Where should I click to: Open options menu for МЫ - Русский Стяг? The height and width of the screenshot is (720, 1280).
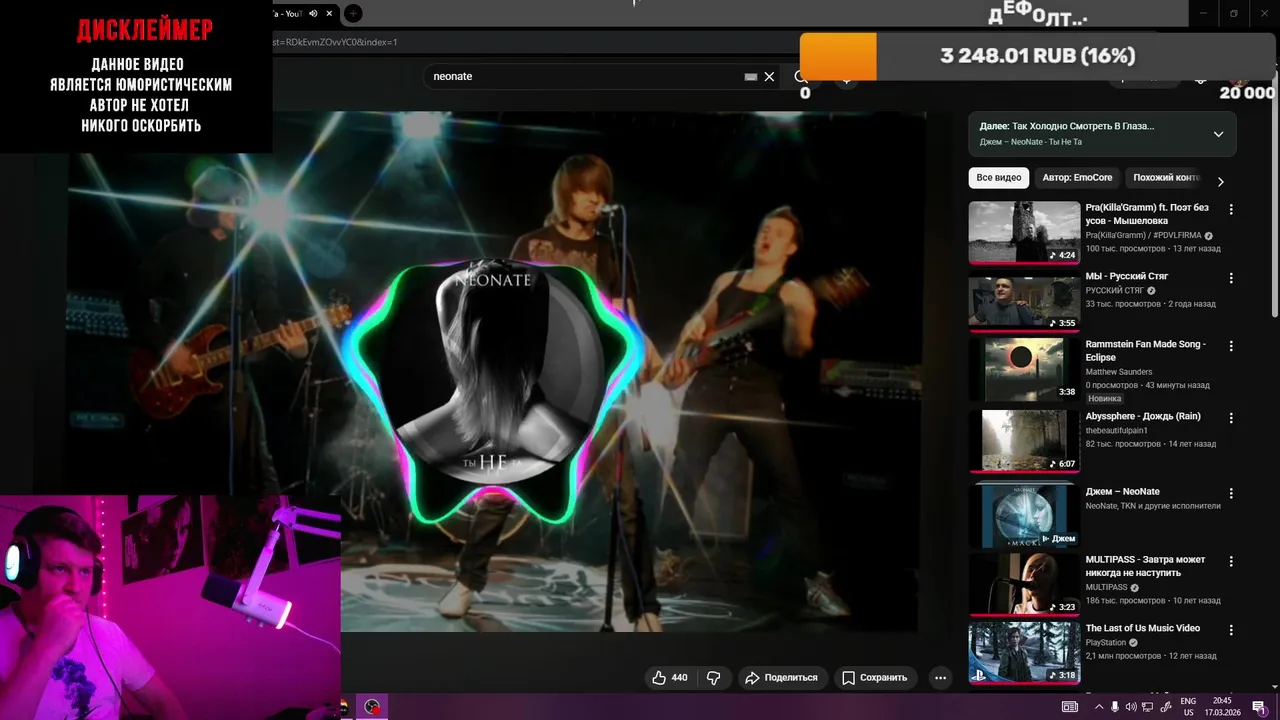(x=1231, y=278)
